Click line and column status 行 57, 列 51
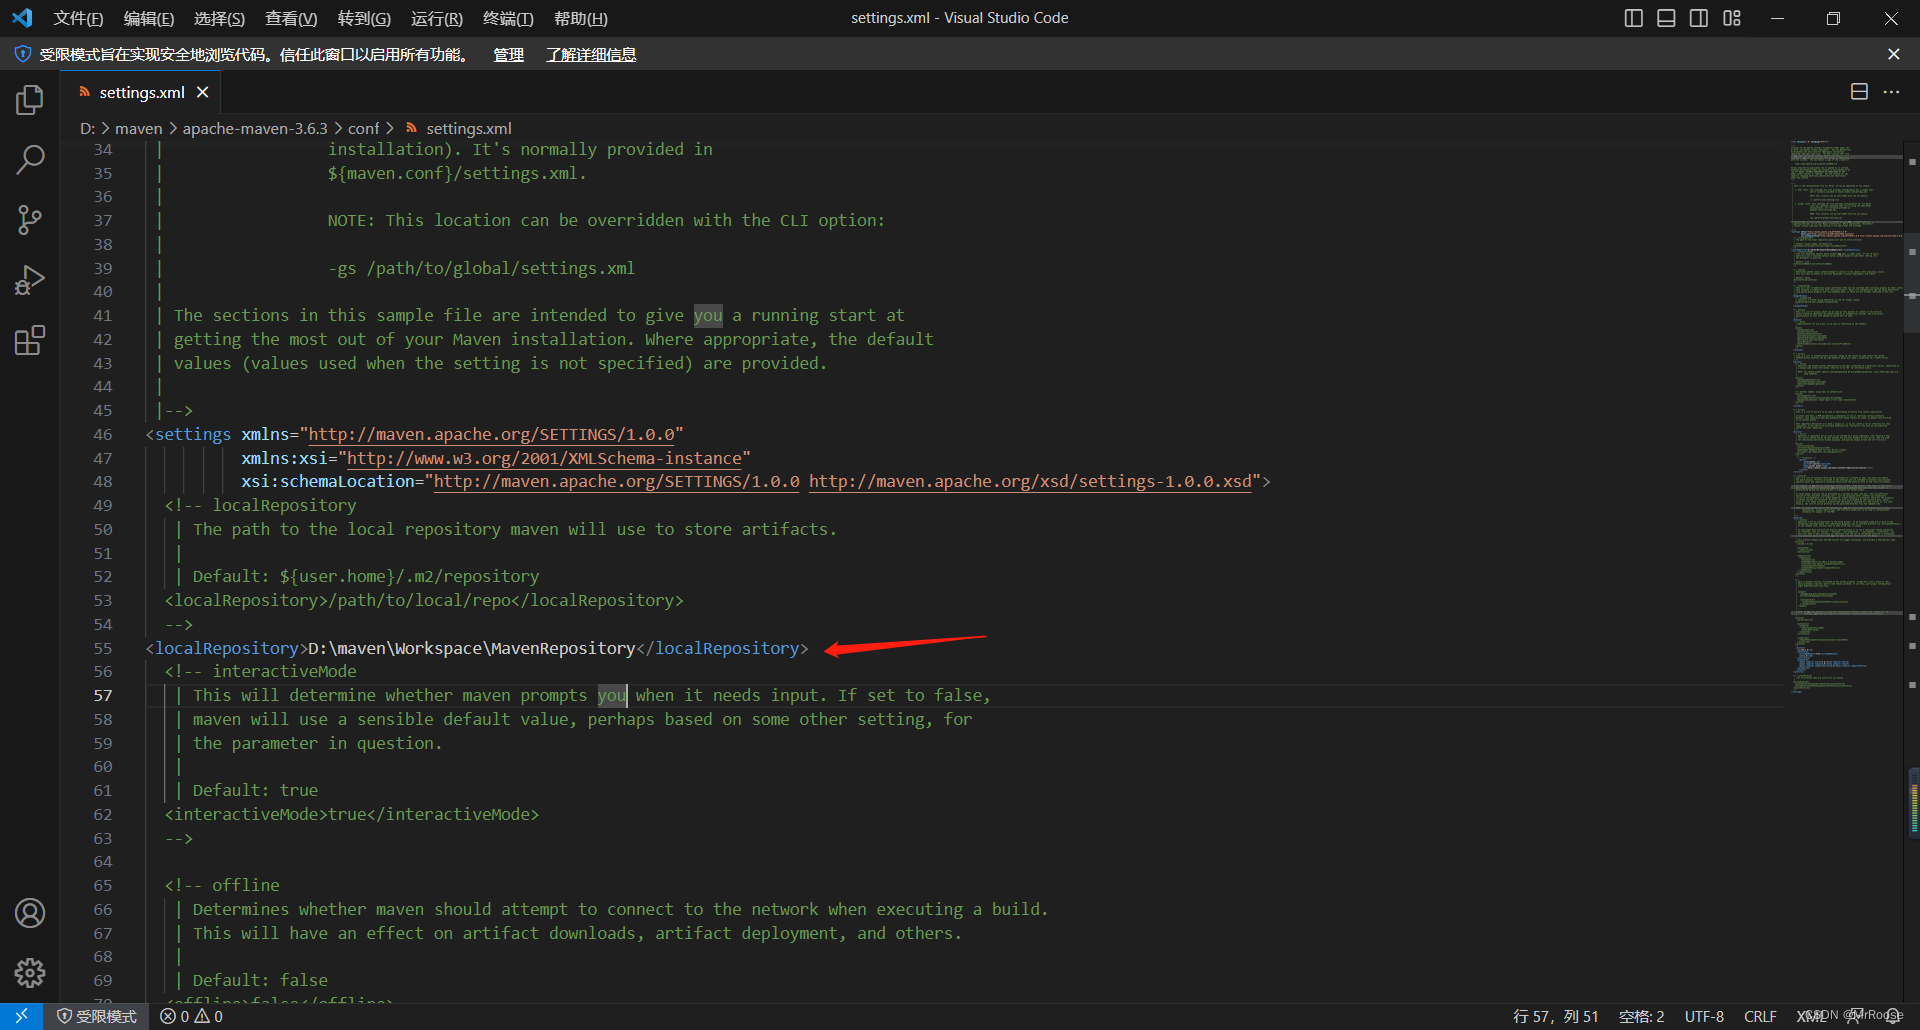Image resolution: width=1920 pixels, height=1030 pixels. point(1556,1016)
